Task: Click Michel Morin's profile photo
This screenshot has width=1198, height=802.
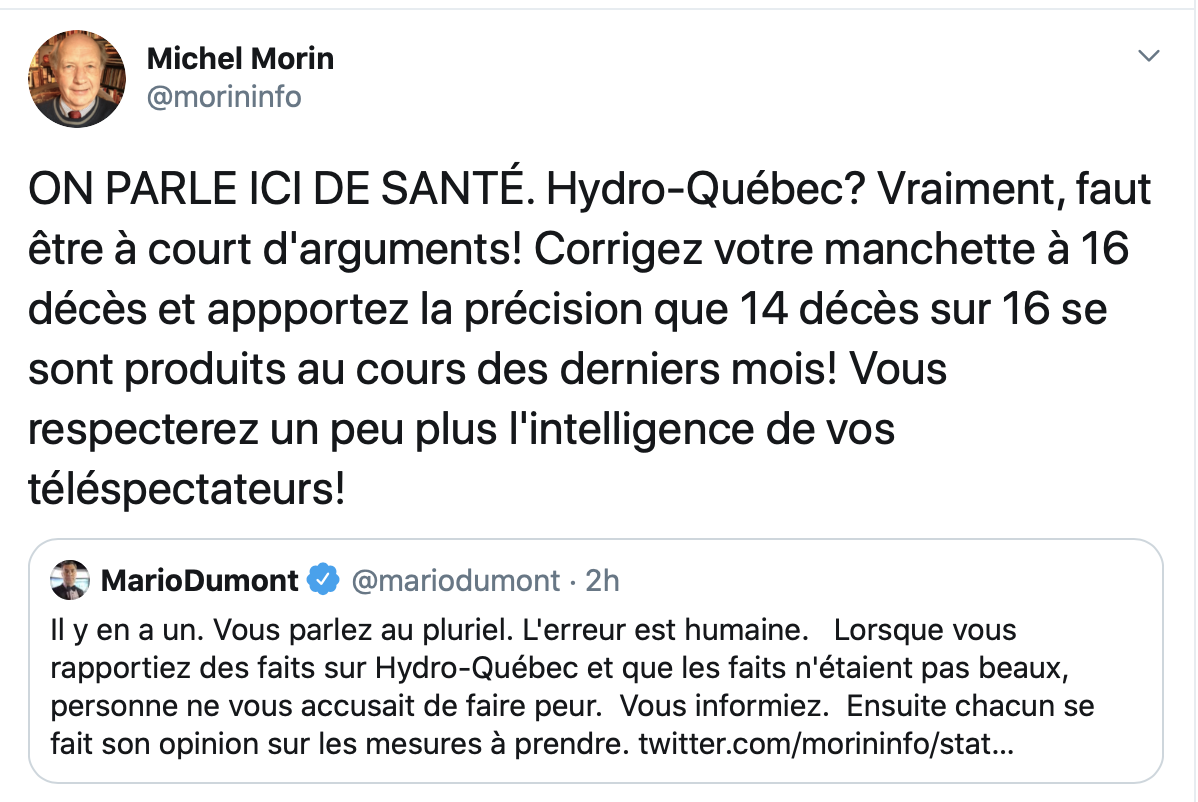Action: [77, 79]
